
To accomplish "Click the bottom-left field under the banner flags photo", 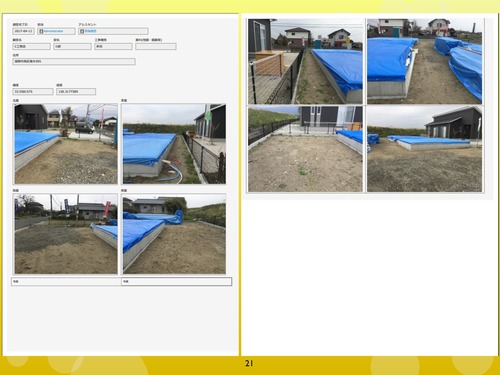I will tap(66, 282).
